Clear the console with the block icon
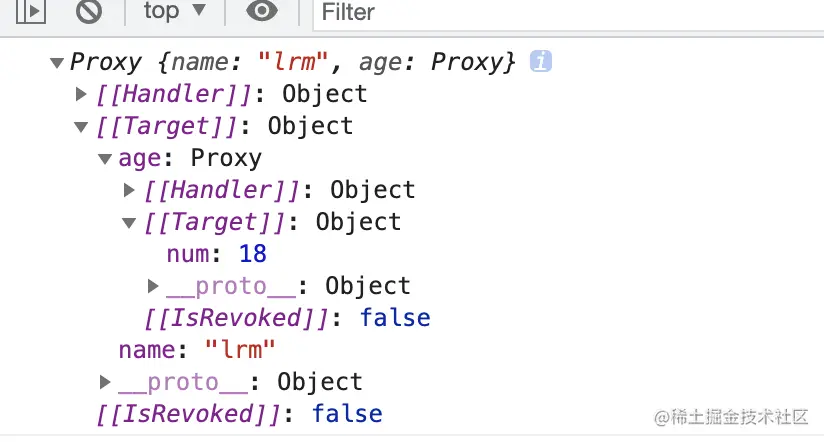The image size is (824, 442). pyautogui.click(x=90, y=12)
